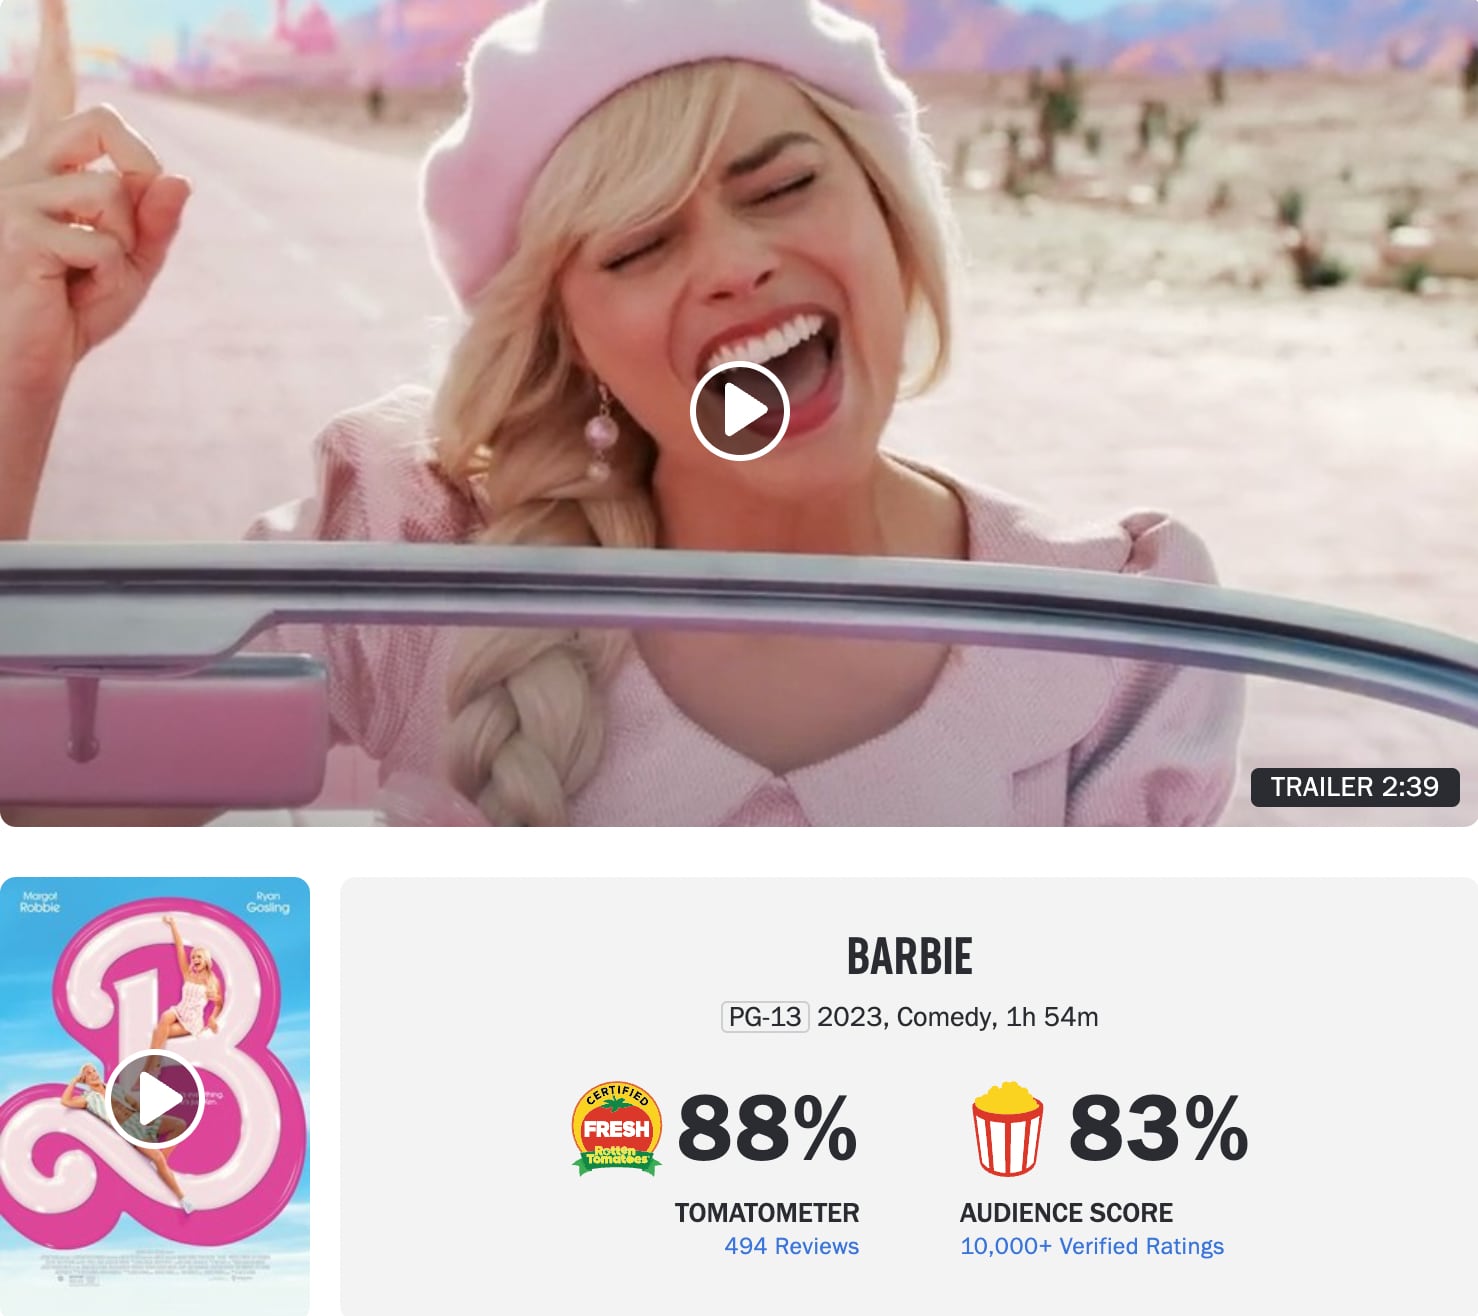
Task: Click the Barbie movie poster thumbnail
Action: click(x=155, y=1096)
